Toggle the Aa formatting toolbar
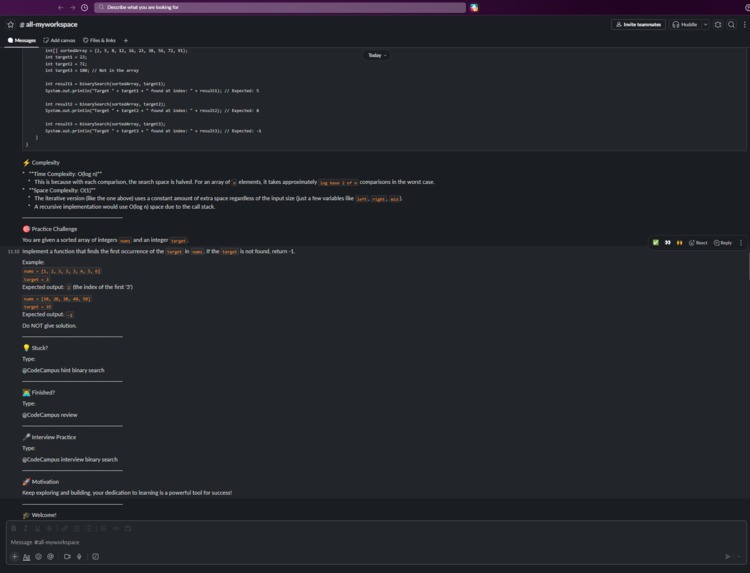Screen dimensions: 750x573 tap(26, 557)
